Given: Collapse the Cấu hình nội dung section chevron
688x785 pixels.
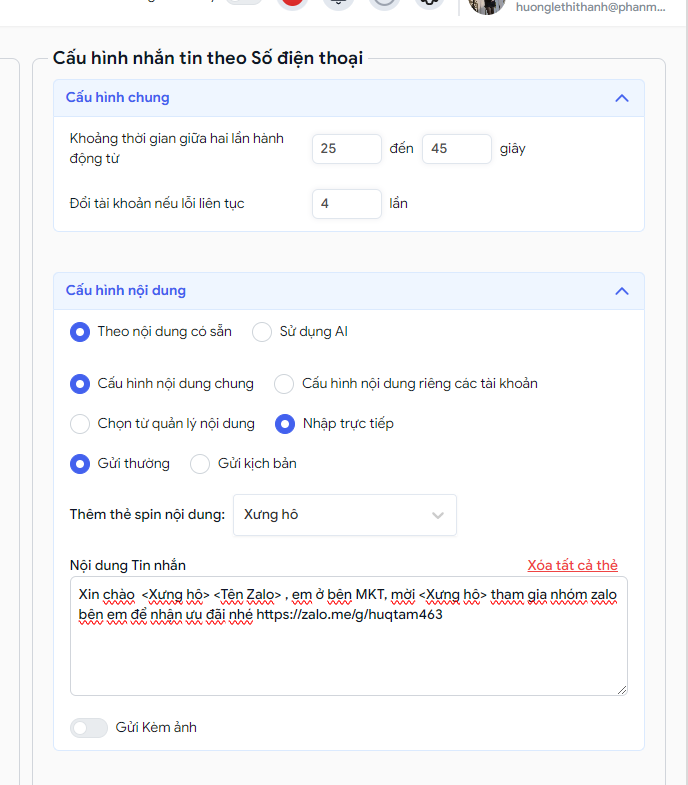Looking at the screenshot, I should coord(621,291).
